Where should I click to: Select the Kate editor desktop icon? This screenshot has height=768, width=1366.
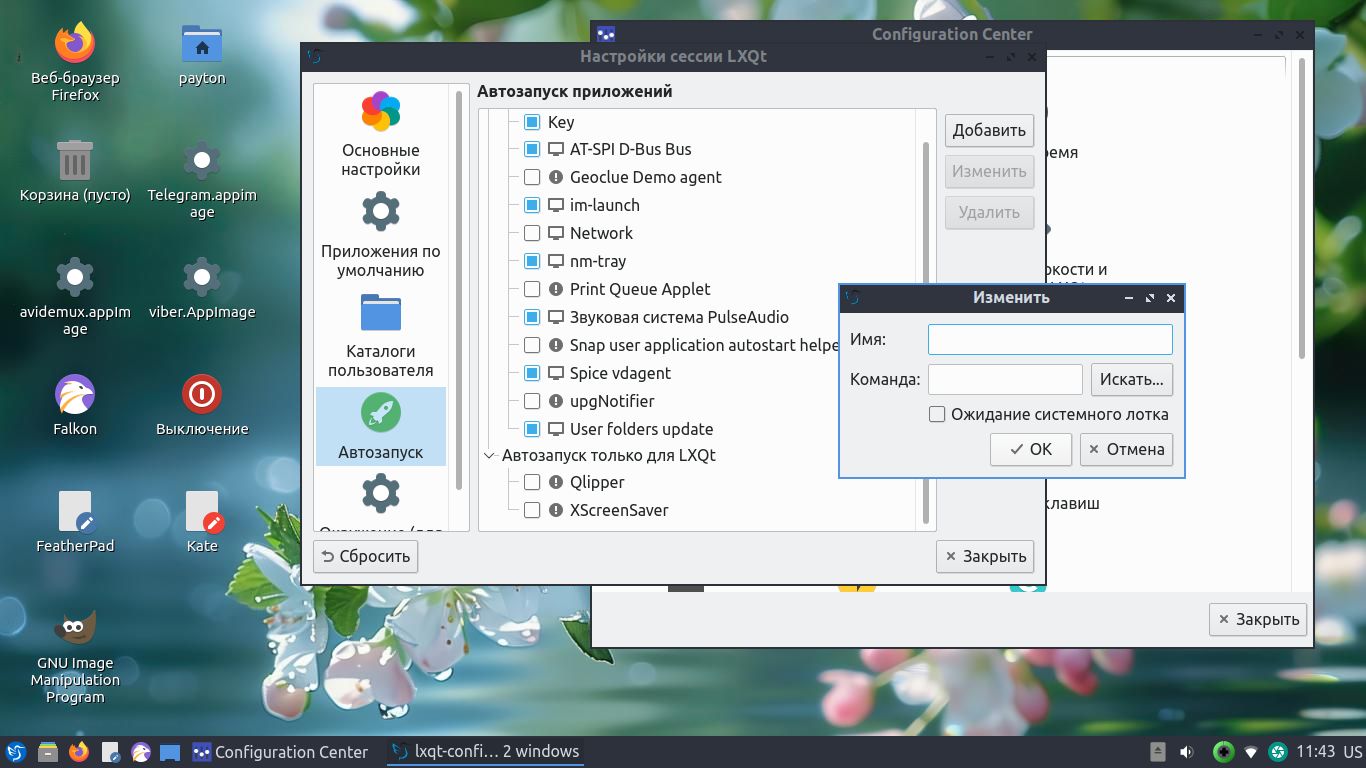coord(202,511)
